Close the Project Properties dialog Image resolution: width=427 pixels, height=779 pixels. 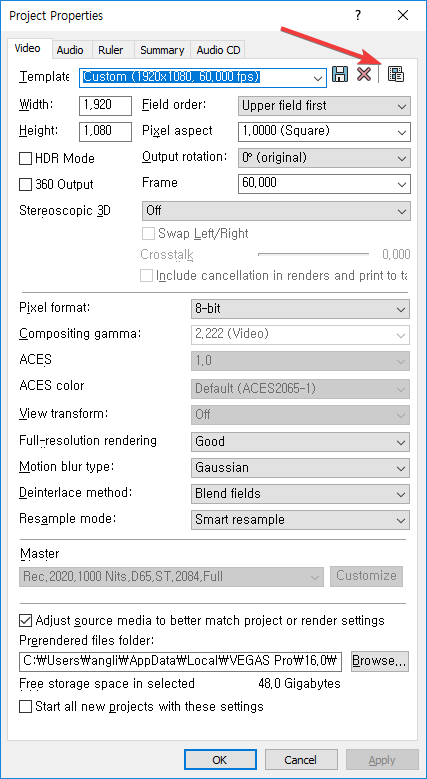(403, 15)
